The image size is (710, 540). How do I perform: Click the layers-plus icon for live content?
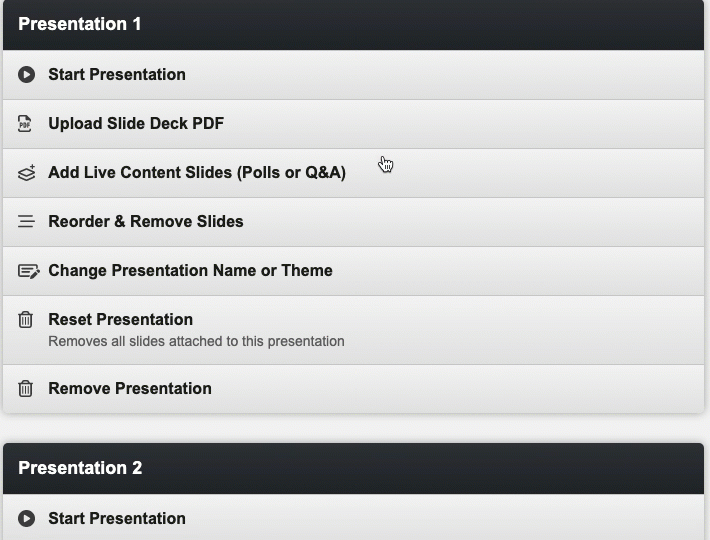click(27, 173)
